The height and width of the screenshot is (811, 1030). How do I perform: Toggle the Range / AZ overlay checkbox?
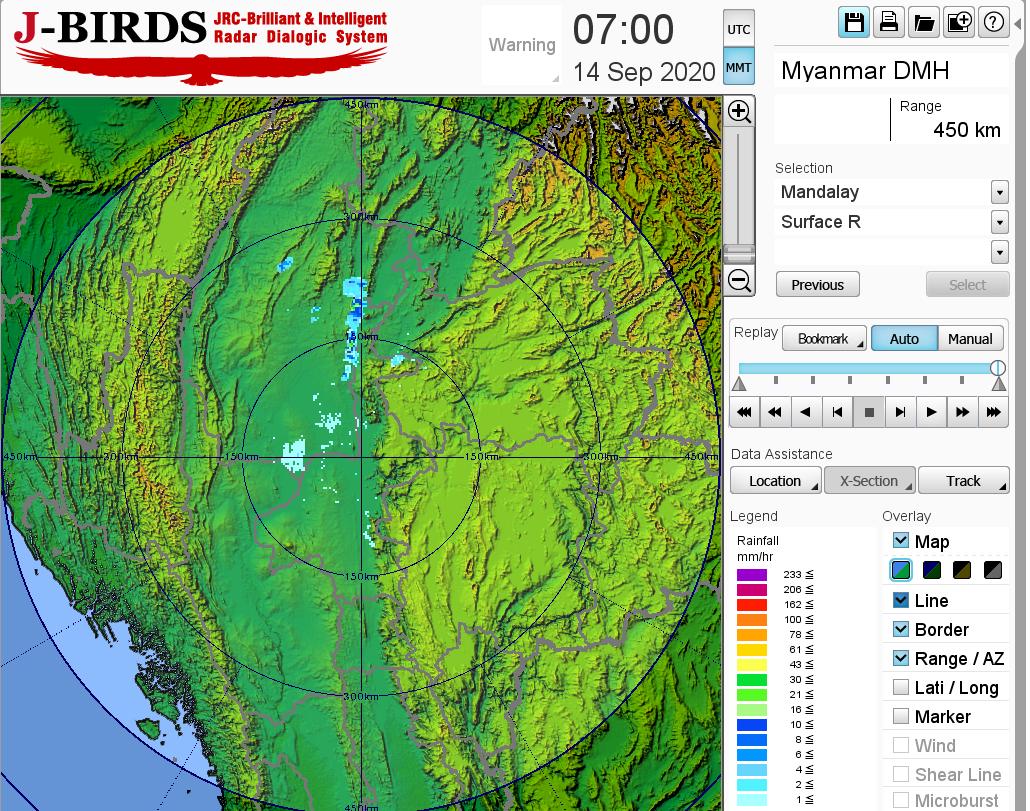tap(901, 658)
